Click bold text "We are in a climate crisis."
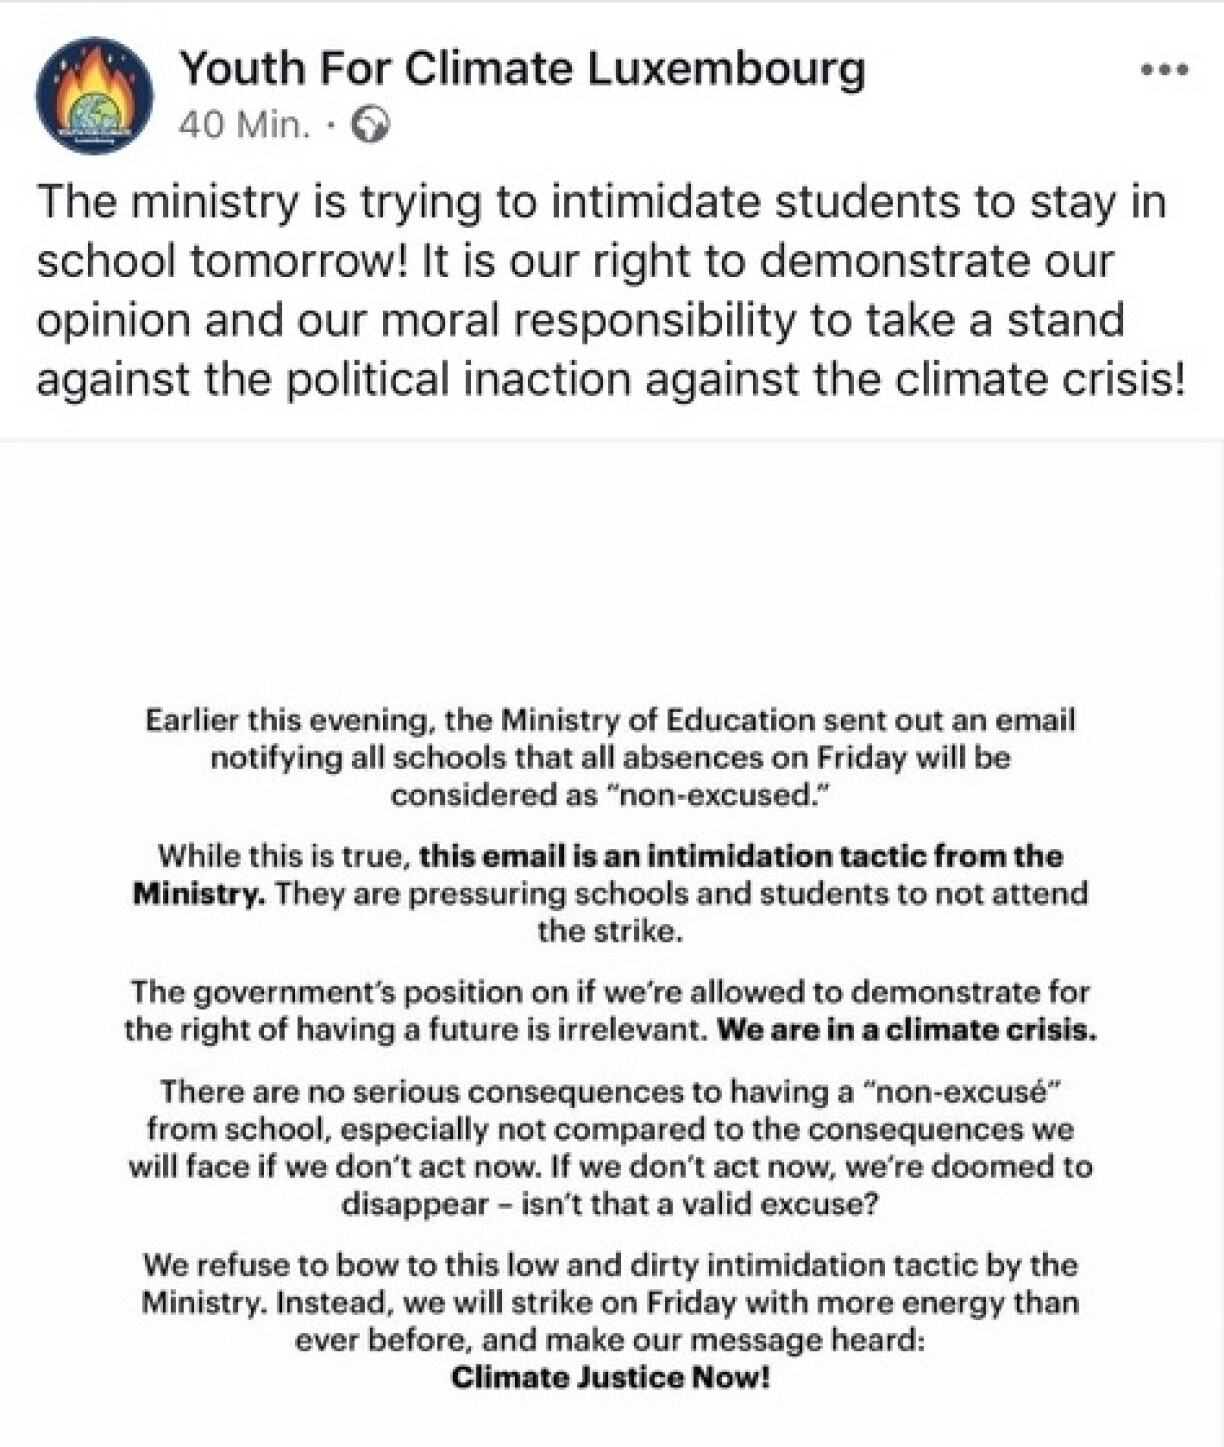The width and height of the screenshot is (1224, 1447). click(x=907, y=1030)
